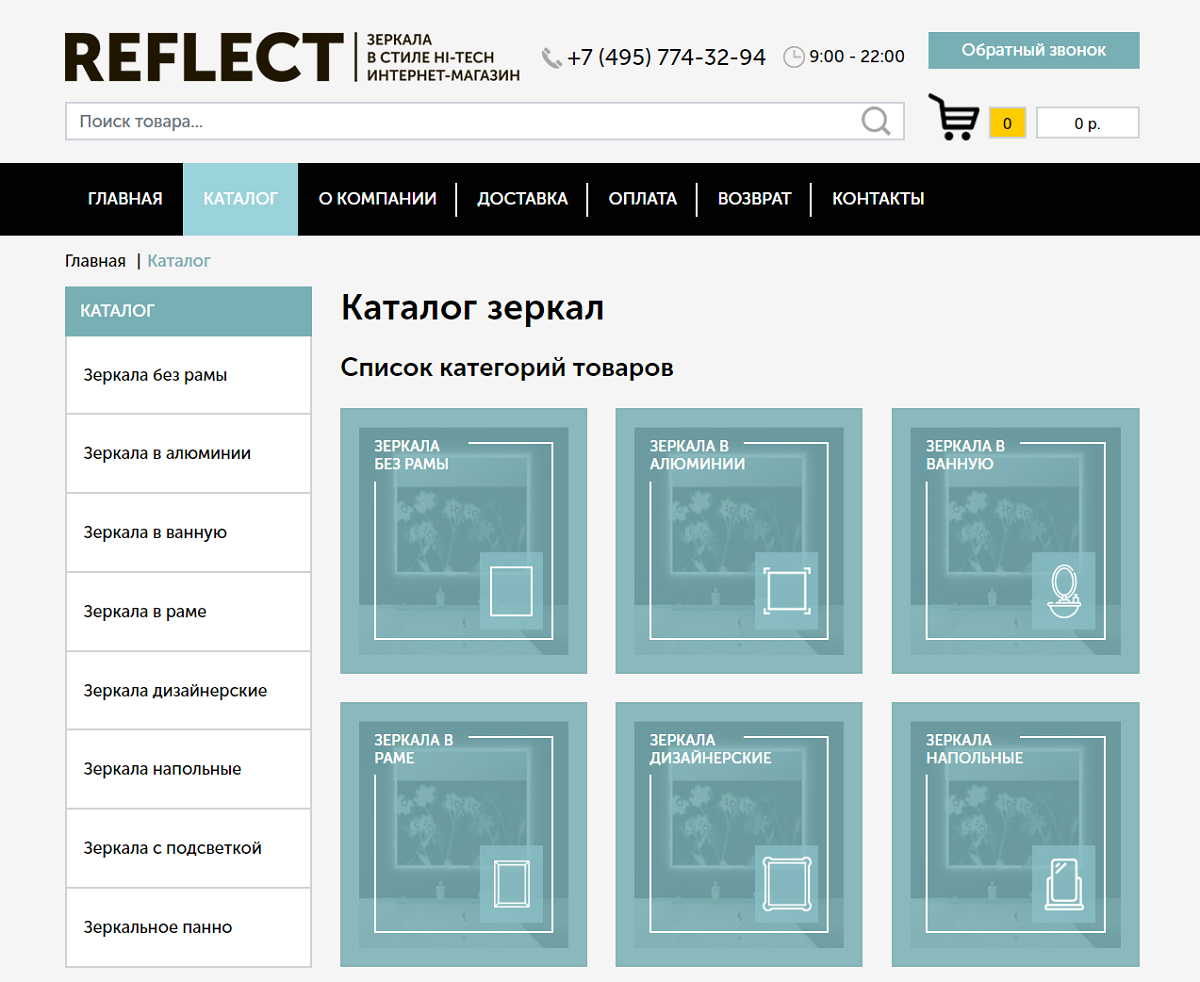Open Оплата in the navigation bar
The width and height of the screenshot is (1200, 982).
pyautogui.click(x=642, y=199)
